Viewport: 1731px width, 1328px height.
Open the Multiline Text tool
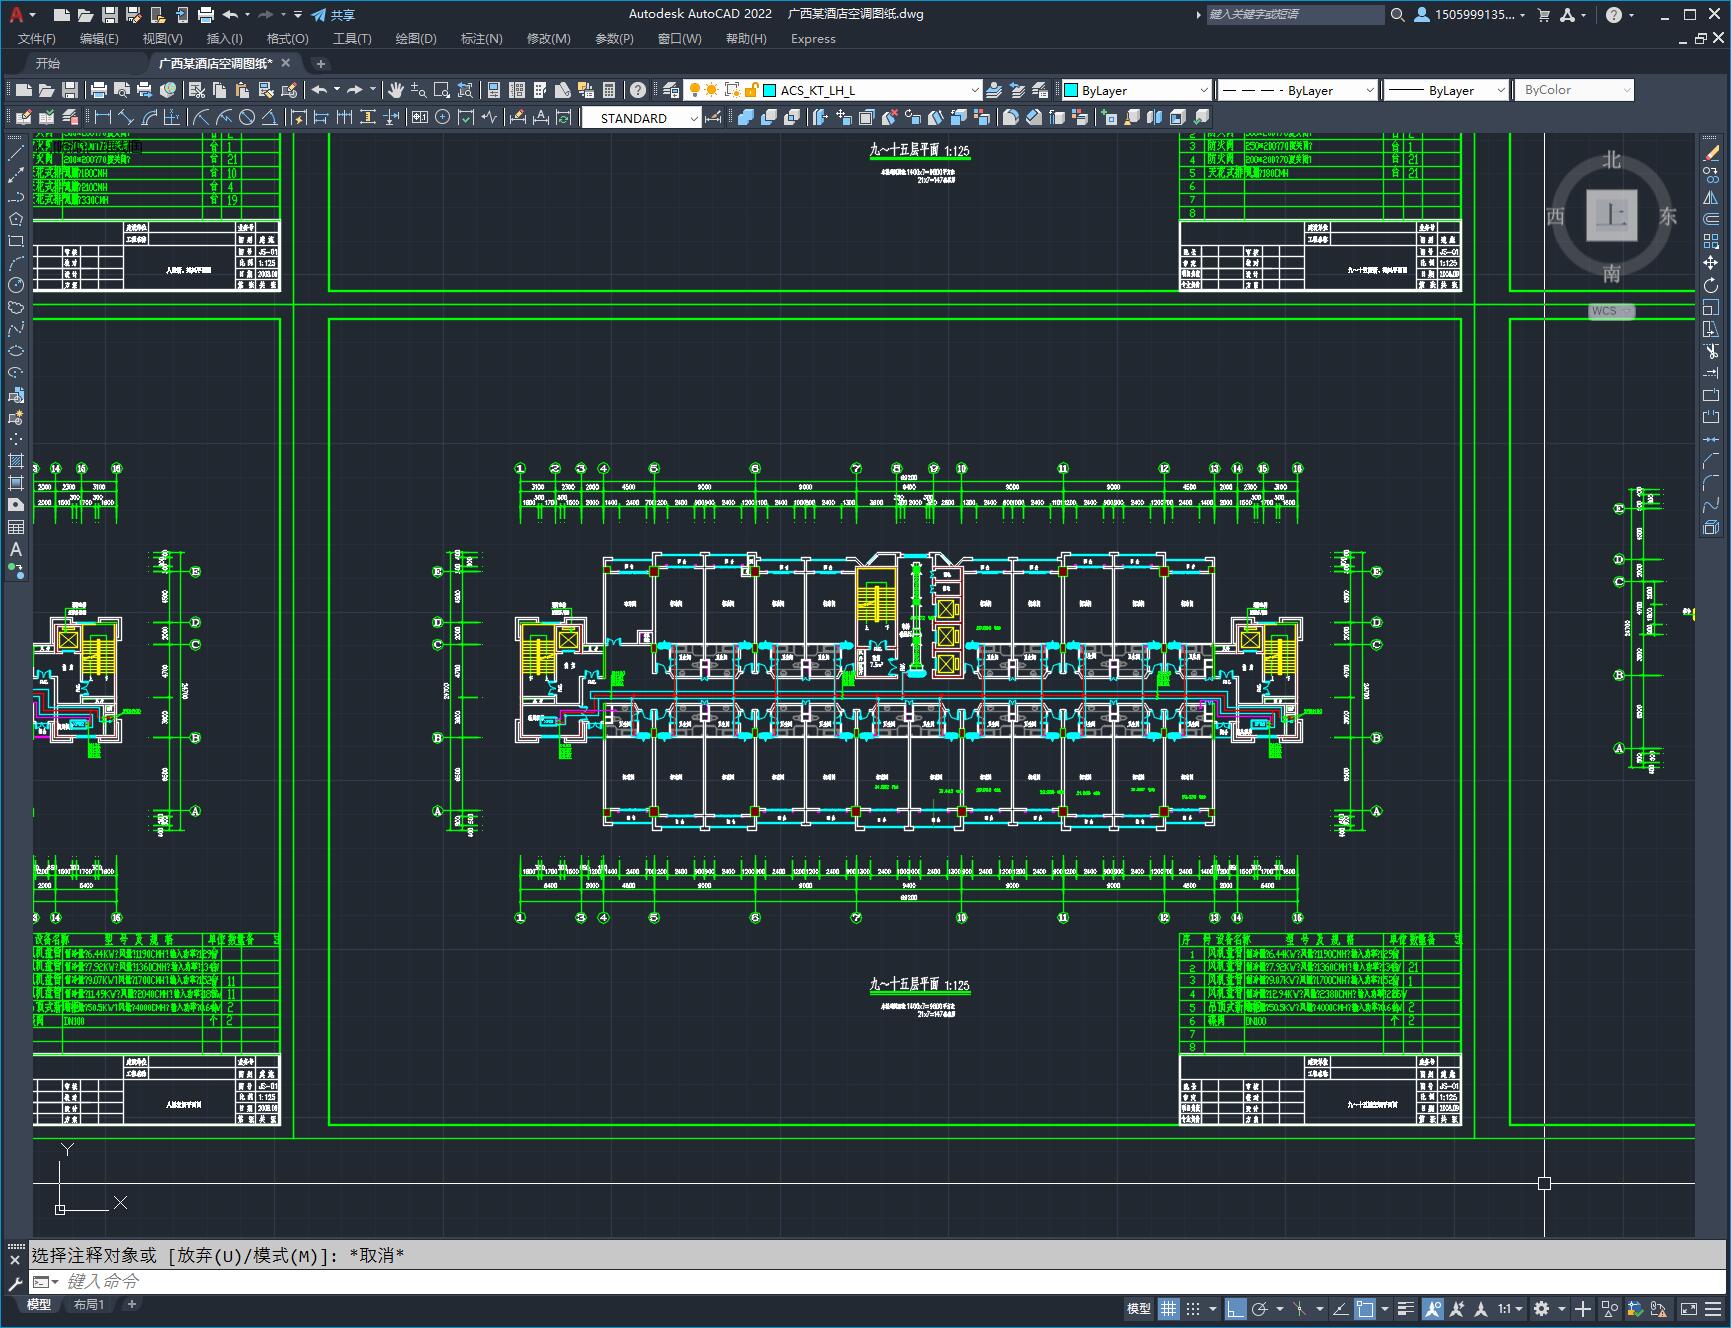tap(16, 549)
